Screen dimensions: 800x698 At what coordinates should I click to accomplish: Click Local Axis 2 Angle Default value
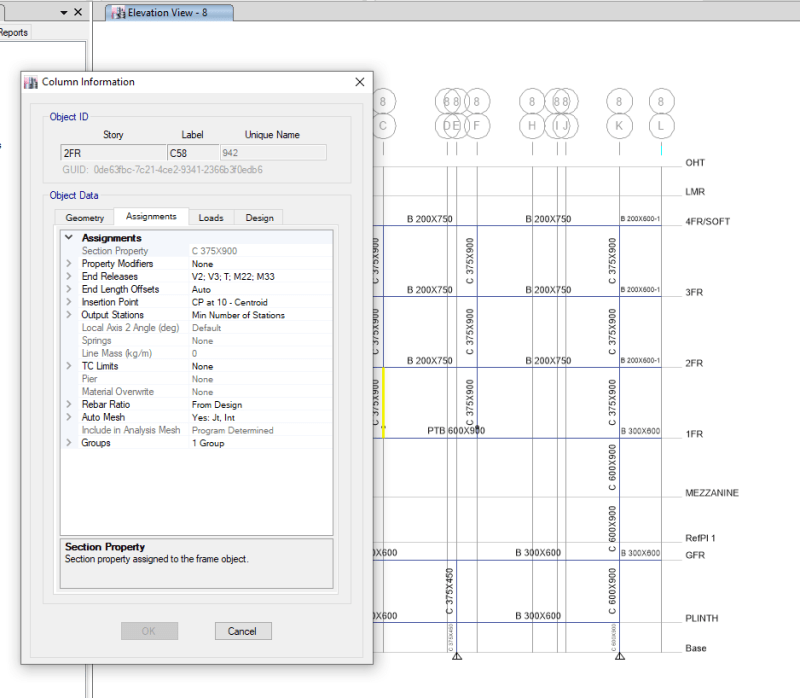[x=207, y=328]
